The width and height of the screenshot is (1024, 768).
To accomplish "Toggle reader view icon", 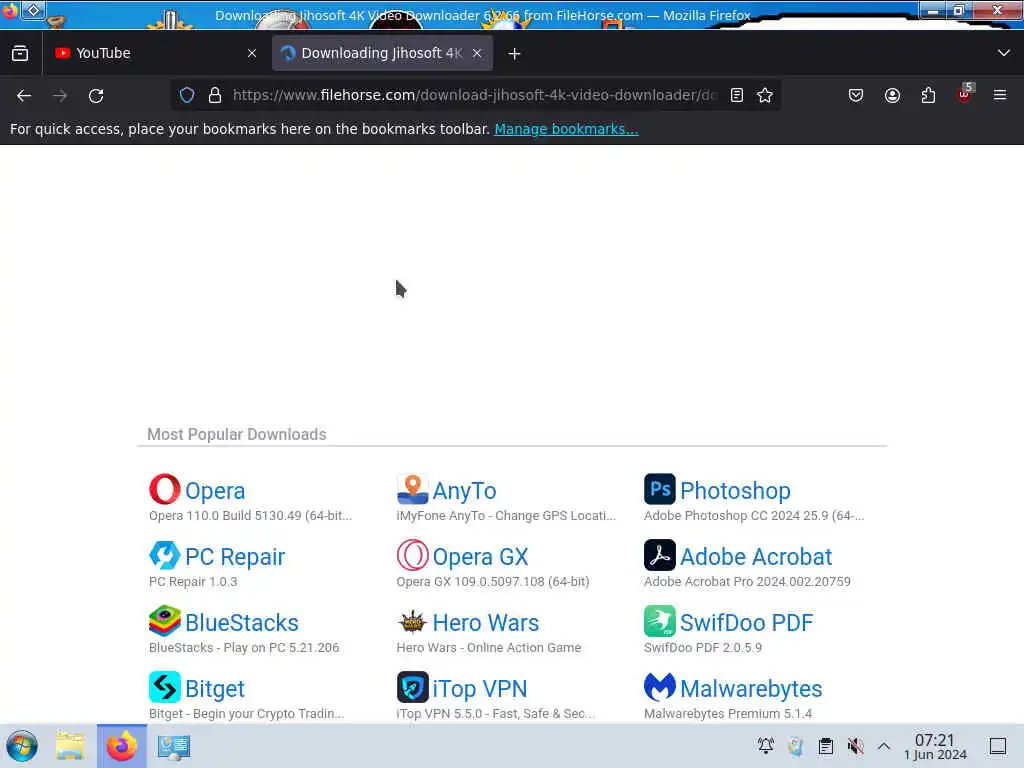I will pyautogui.click(x=737, y=95).
